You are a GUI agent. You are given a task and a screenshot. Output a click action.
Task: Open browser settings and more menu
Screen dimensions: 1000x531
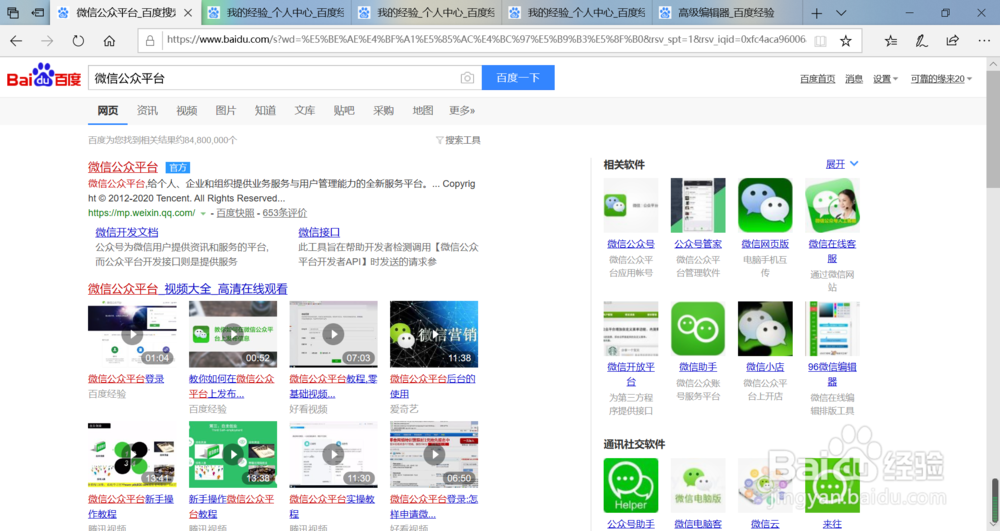pyautogui.click(x=984, y=41)
